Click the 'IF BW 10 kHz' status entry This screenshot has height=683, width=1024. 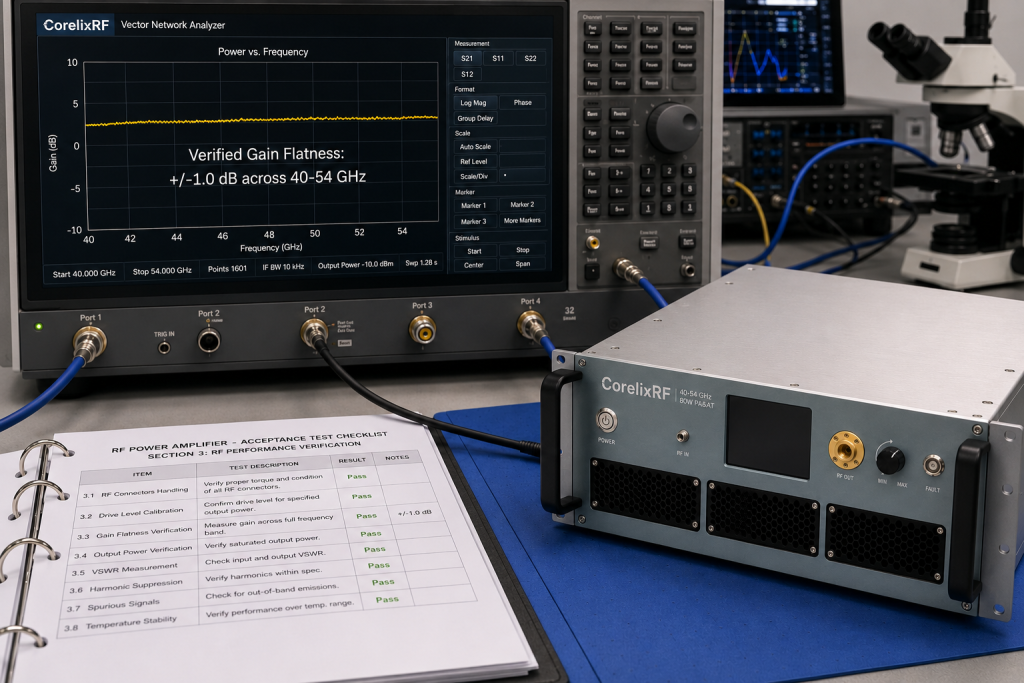[283, 266]
